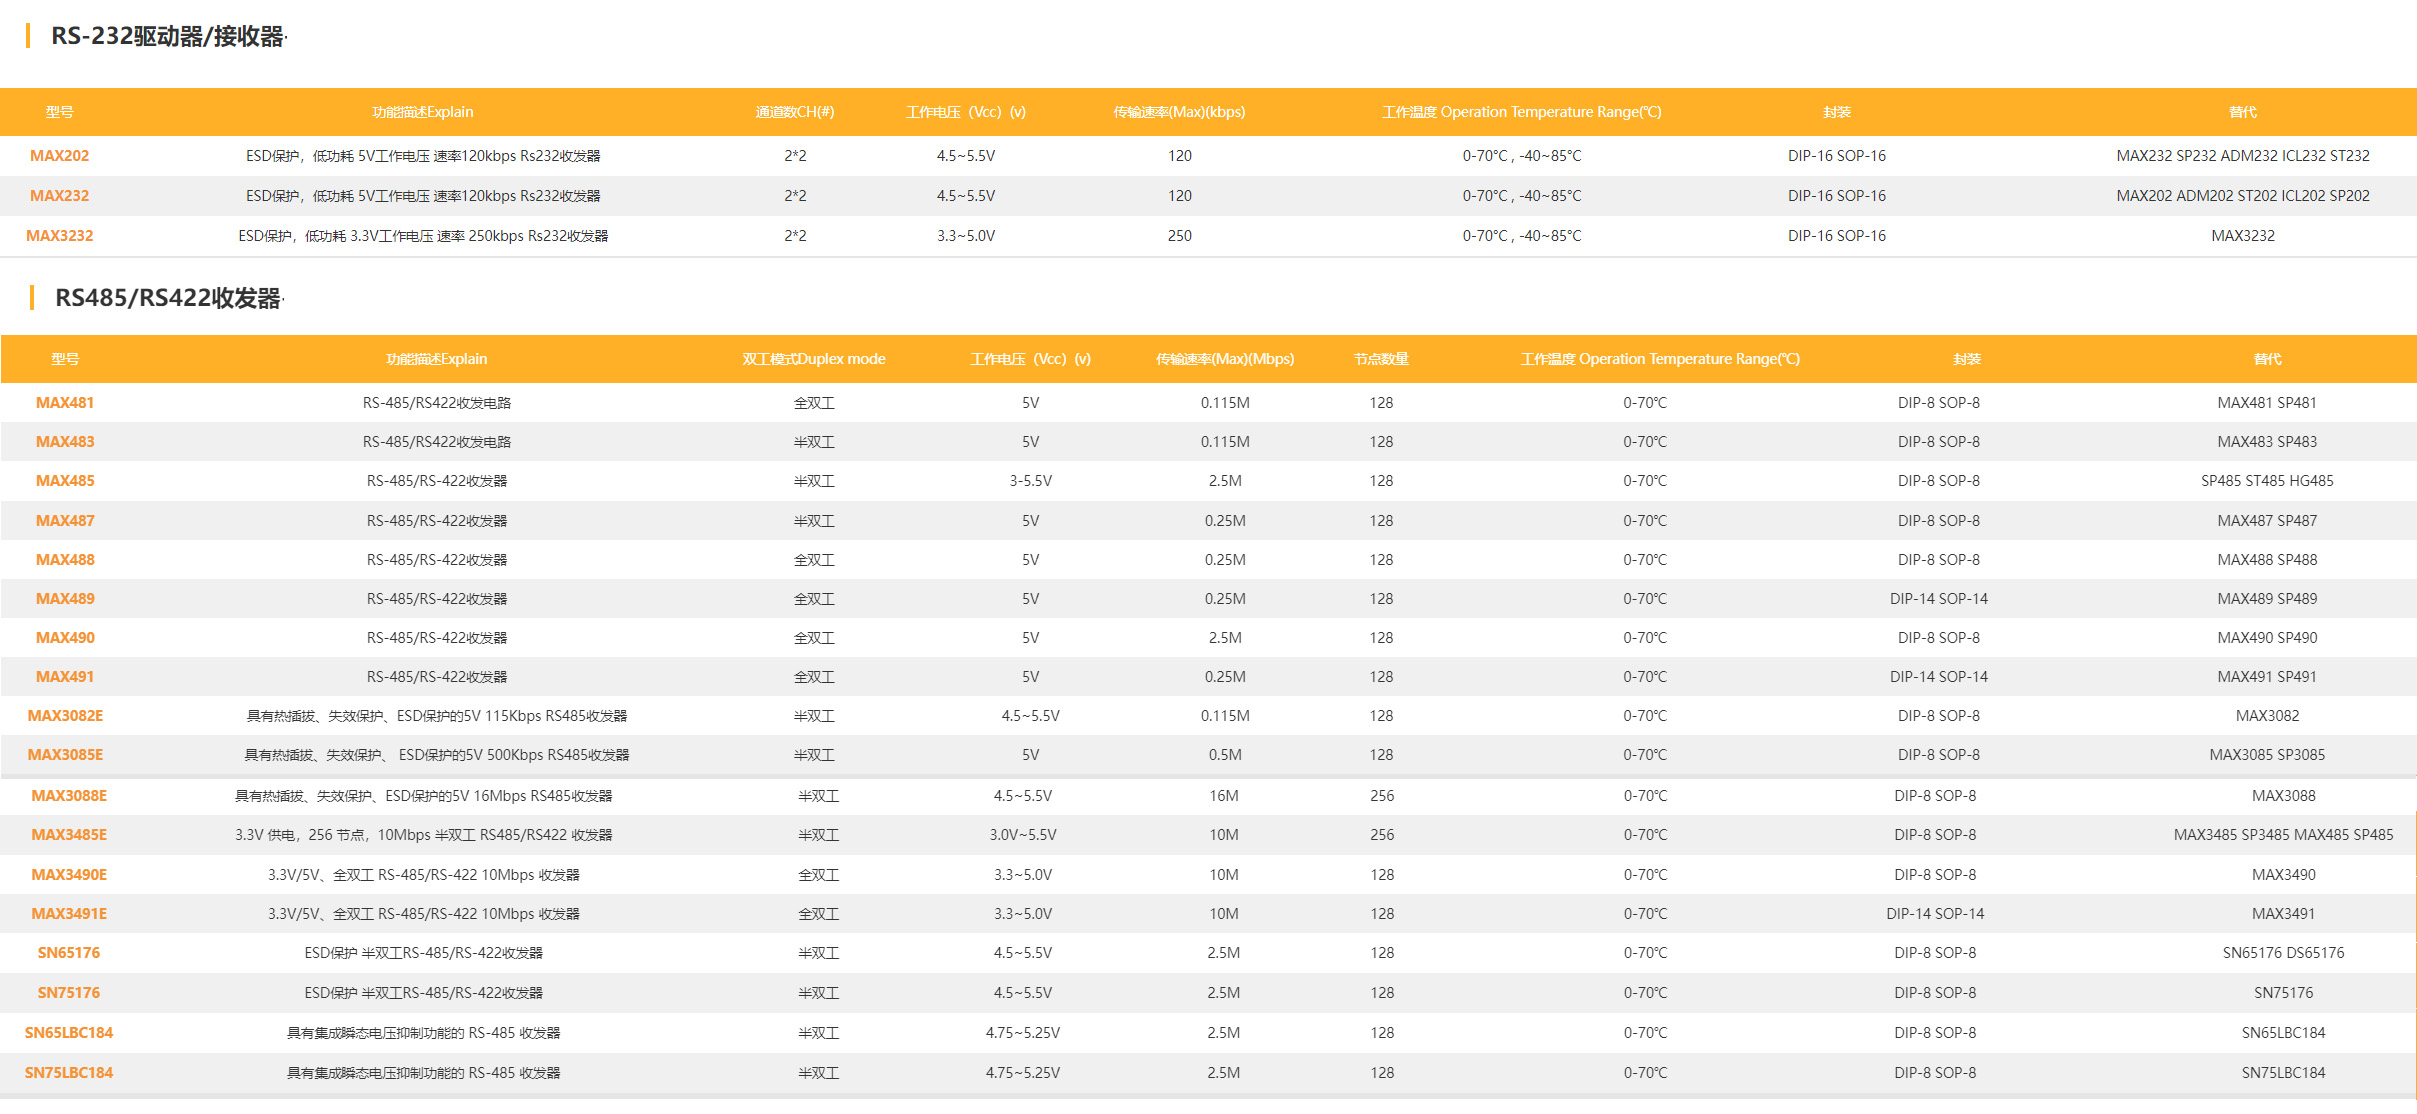The height and width of the screenshot is (1114, 2417).
Task: Click the SN65LBC184 model link
Action: pos(69,1033)
